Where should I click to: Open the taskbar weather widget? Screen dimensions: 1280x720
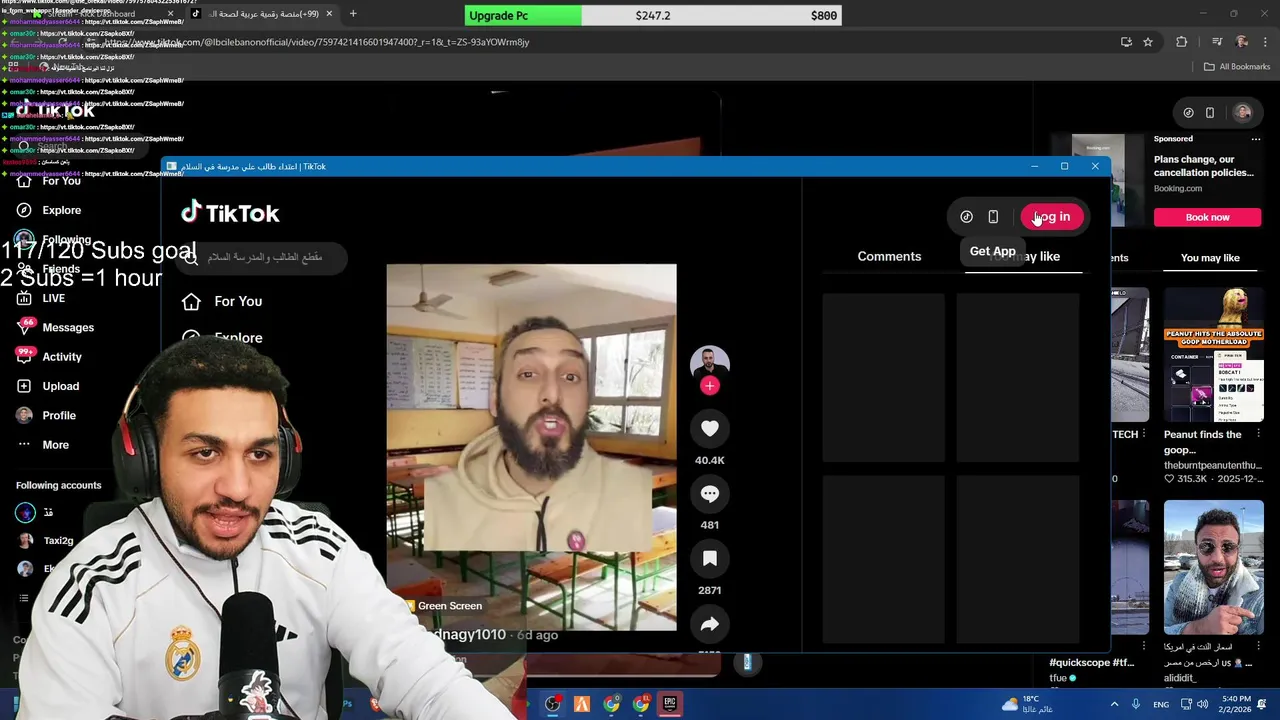[x=1027, y=704]
